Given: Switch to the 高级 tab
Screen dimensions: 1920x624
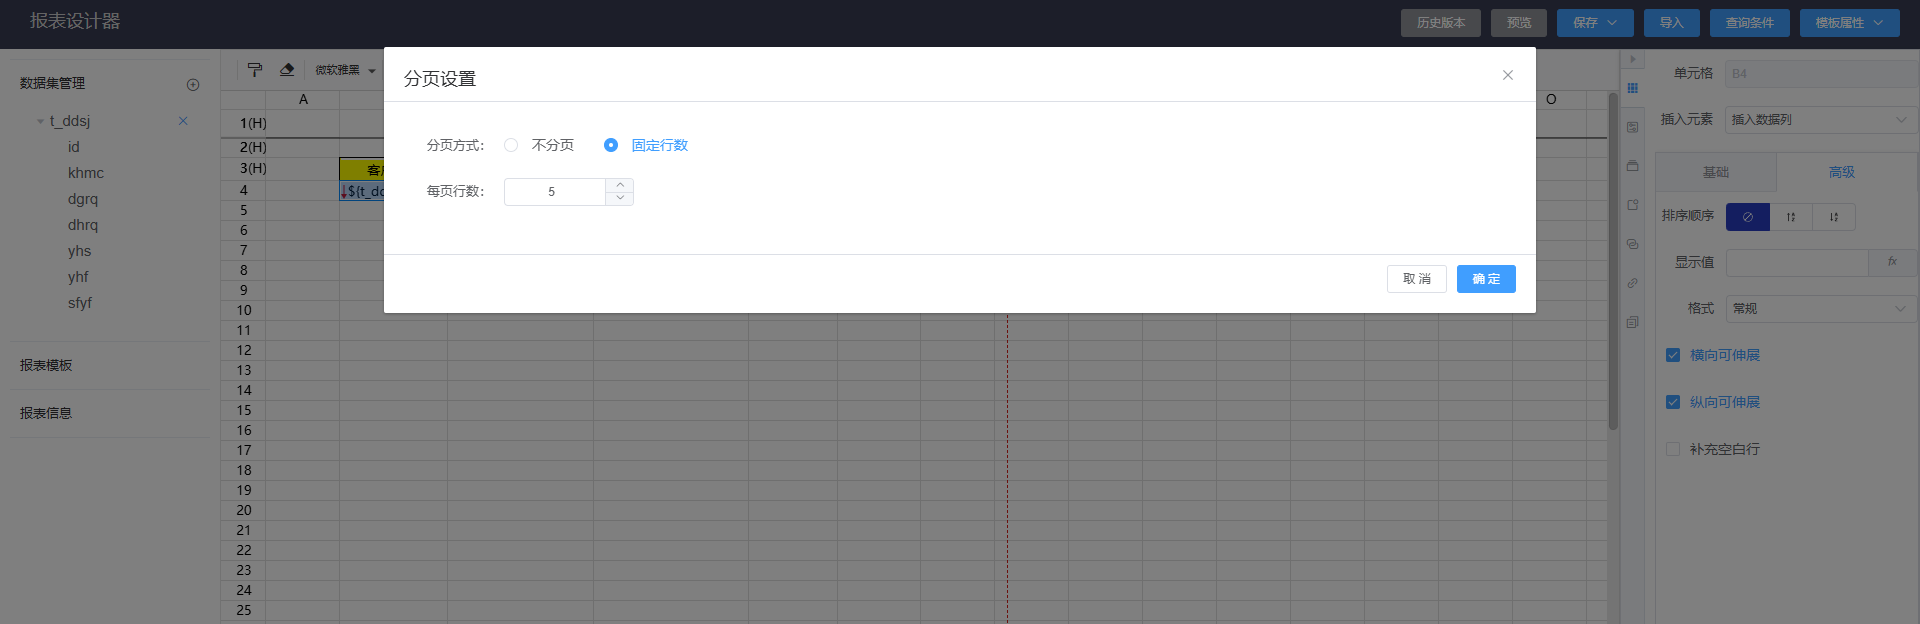Looking at the screenshot, I should tap(1842, 172).
